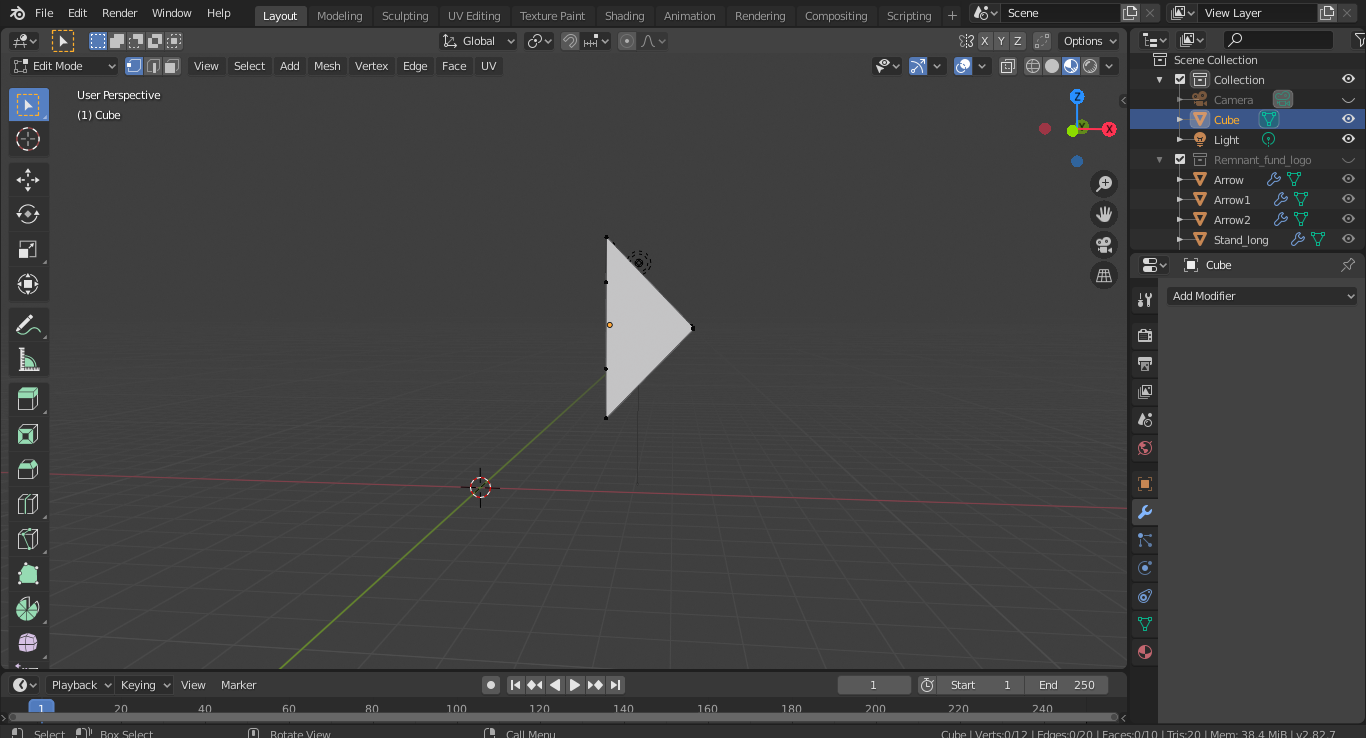Toggle proportional editing
1366x738 pixels.
(627, 41)
